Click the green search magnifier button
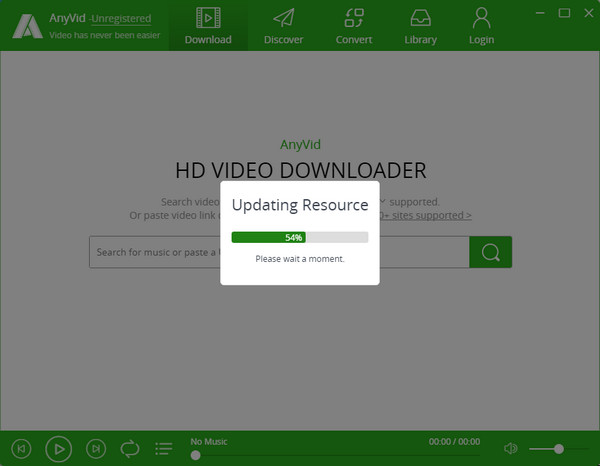Viewport: 600px width, 466px height. pyautogui.click(x=491, y=252)
